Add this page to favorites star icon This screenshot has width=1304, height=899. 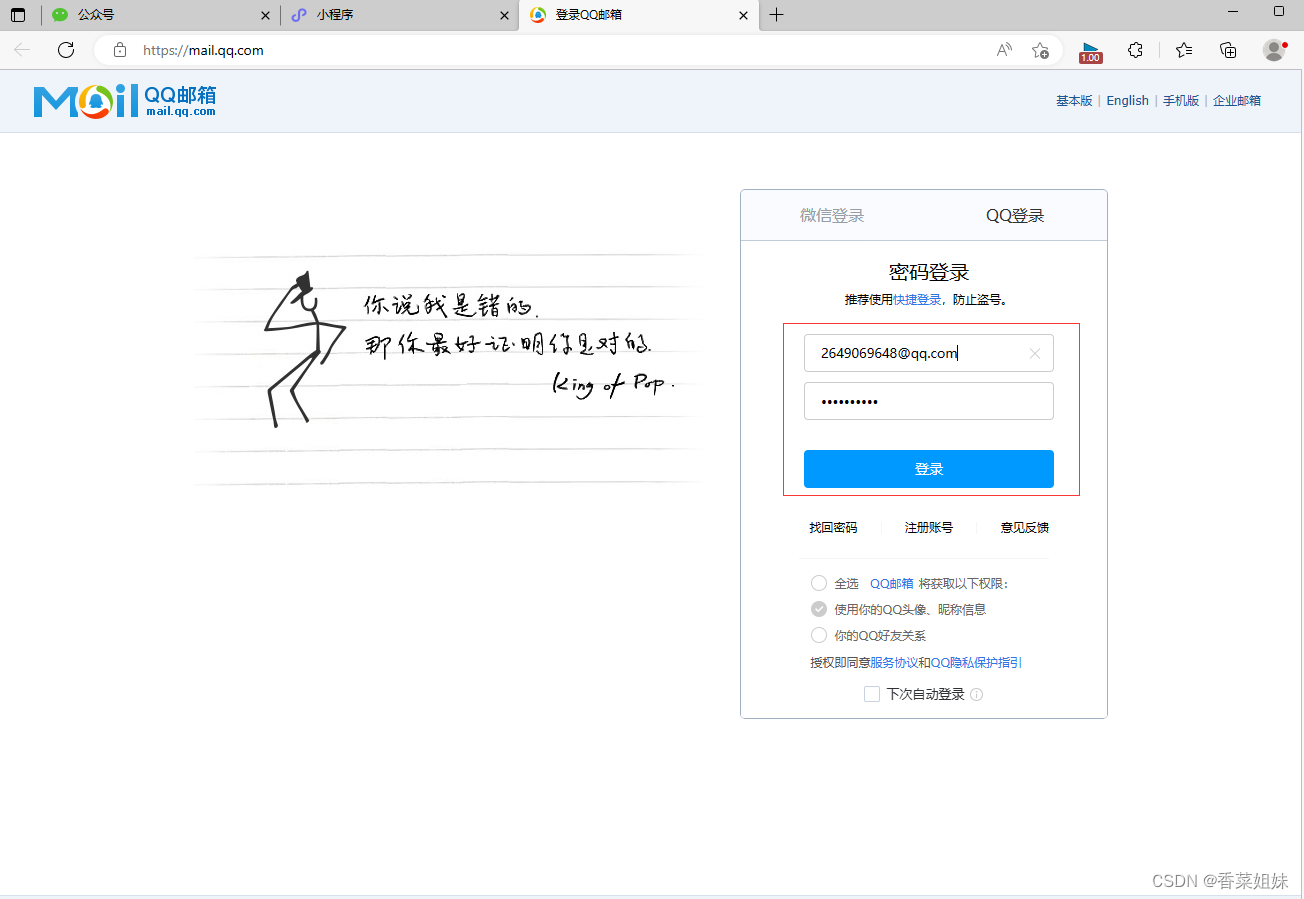(1040, 50)
